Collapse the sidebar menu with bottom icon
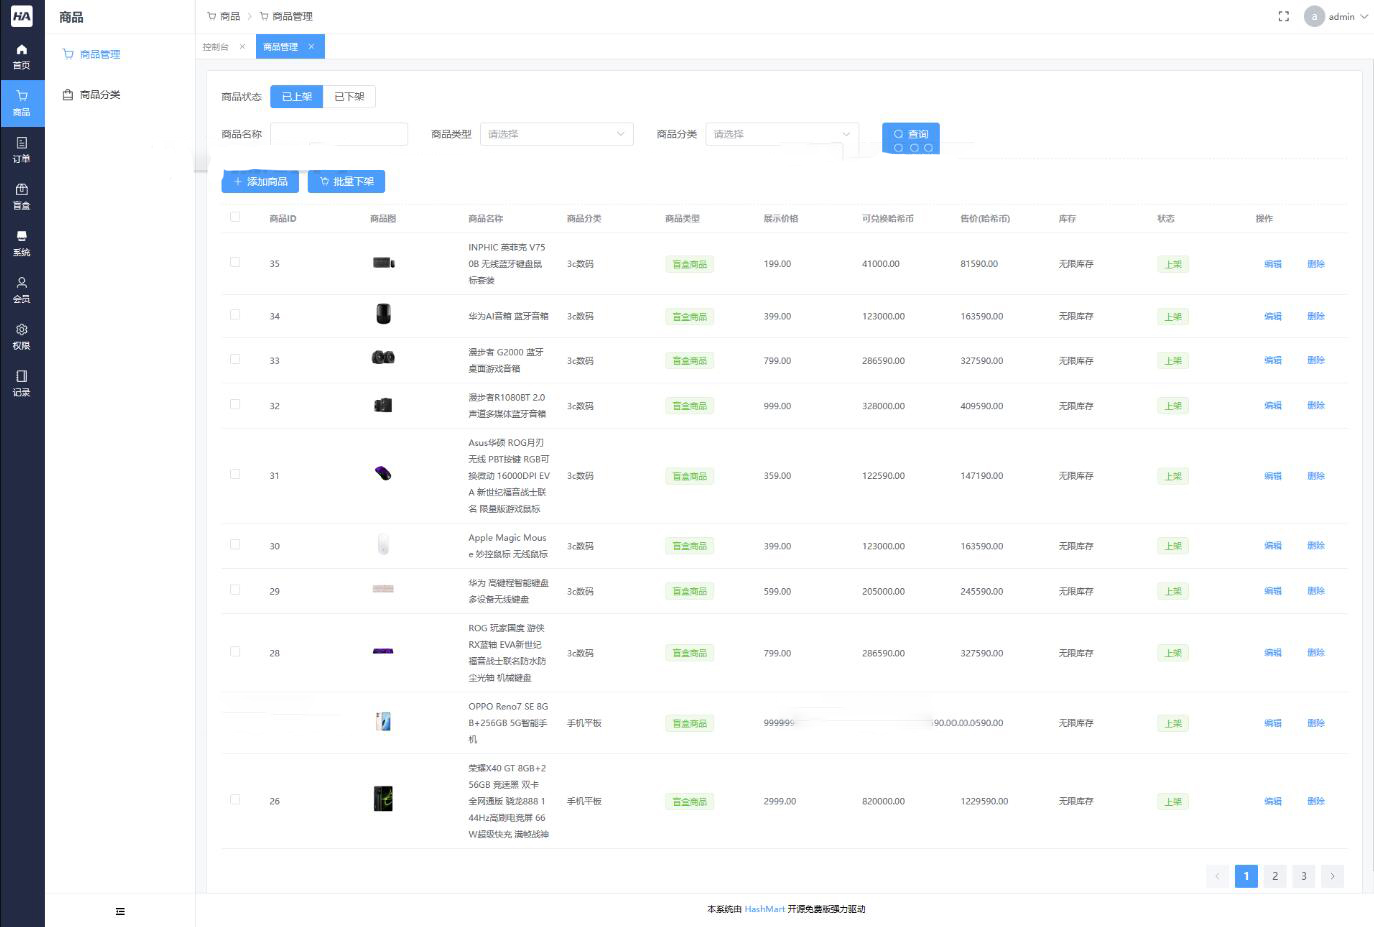1374x927 pixels. click(120, 911)
